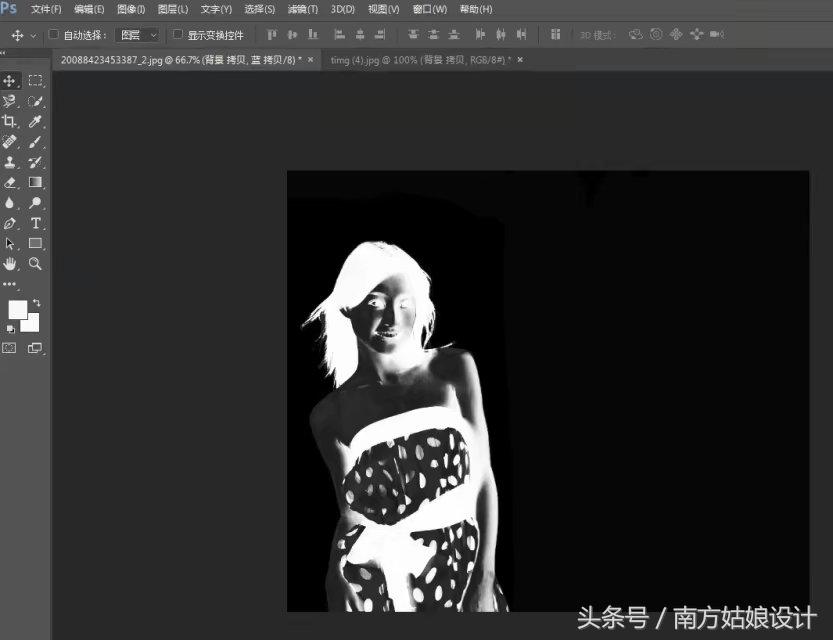
Task: Enable the 自动选择 checkbox
Action: 52,33
